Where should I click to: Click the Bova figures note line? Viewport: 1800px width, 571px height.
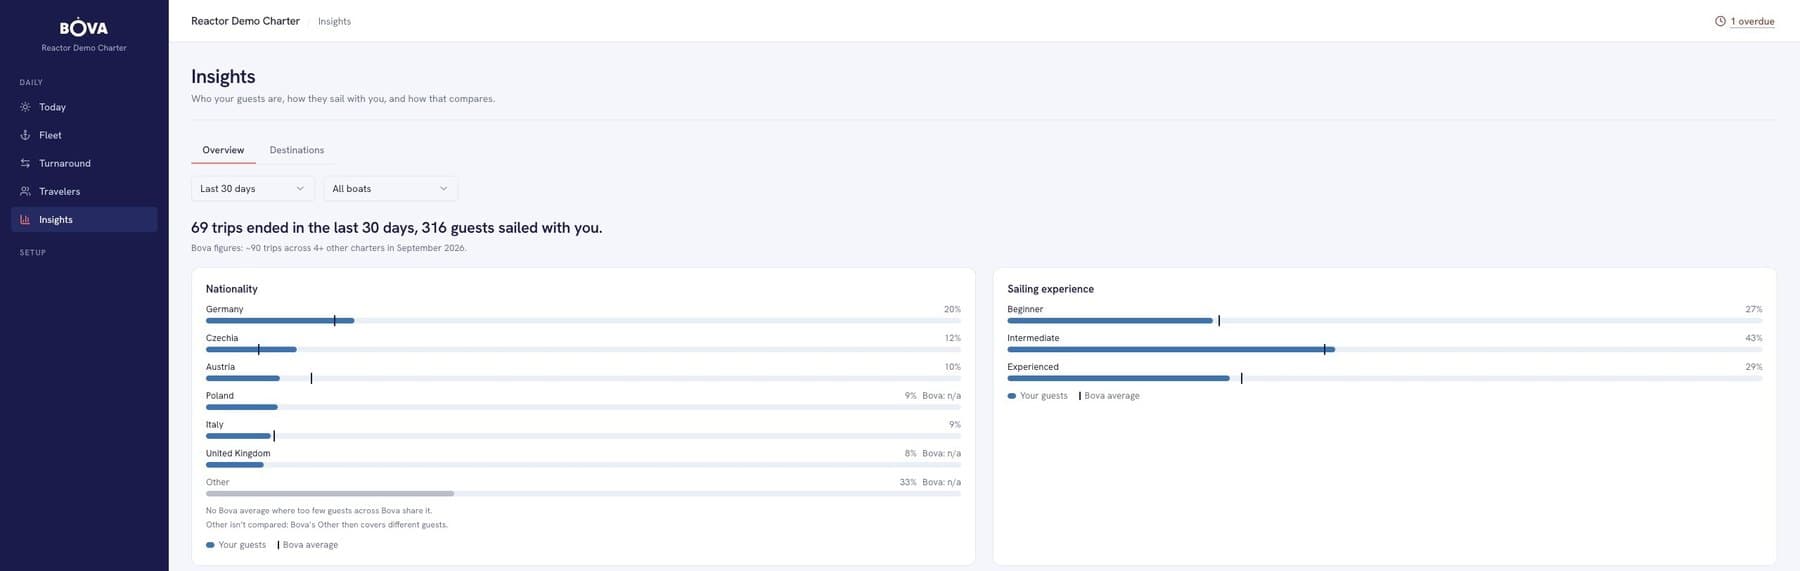pyautogui.click(x=328, y=248)
